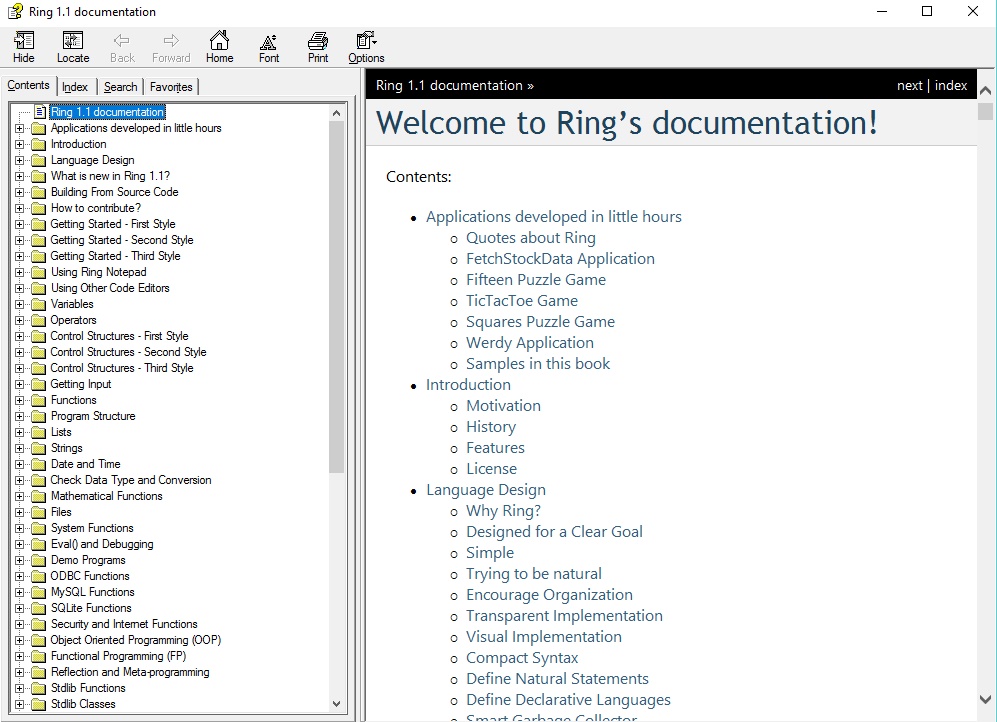Click the contents tree scroll up arrow

coord(336,113)
